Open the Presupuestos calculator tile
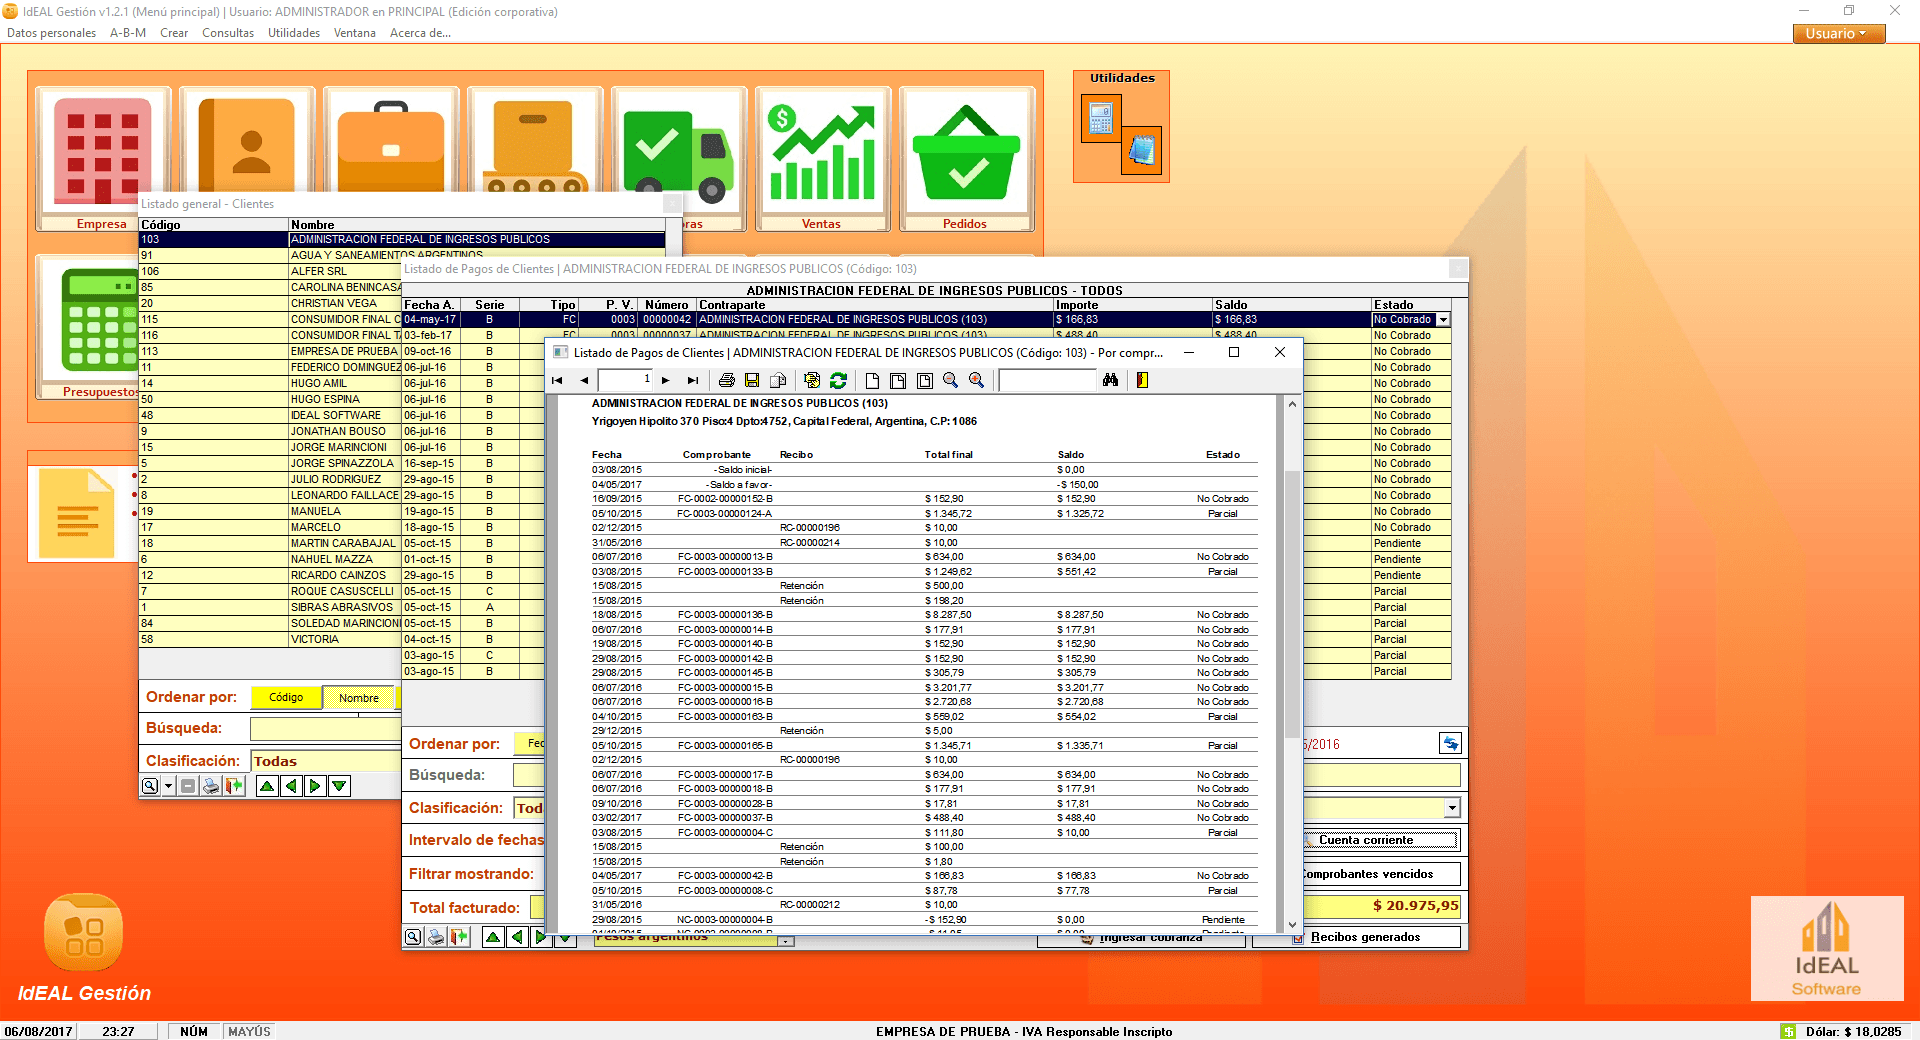The height and width of the screenshot is (1040, 1920). [x=88, y=327]
